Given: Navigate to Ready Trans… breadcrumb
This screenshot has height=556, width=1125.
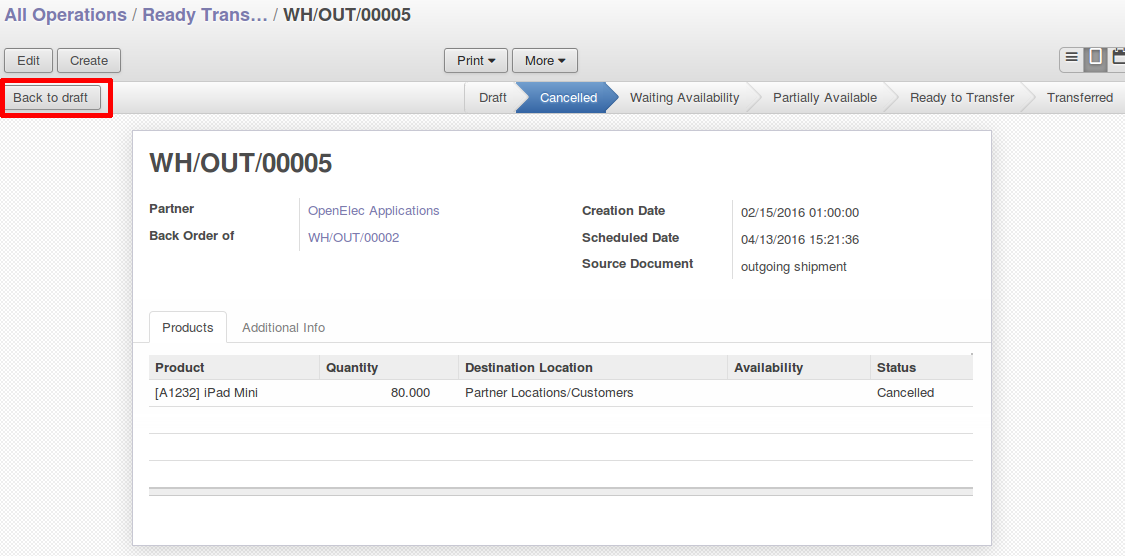Looking at the screenshot, I should tap(205, 16).
